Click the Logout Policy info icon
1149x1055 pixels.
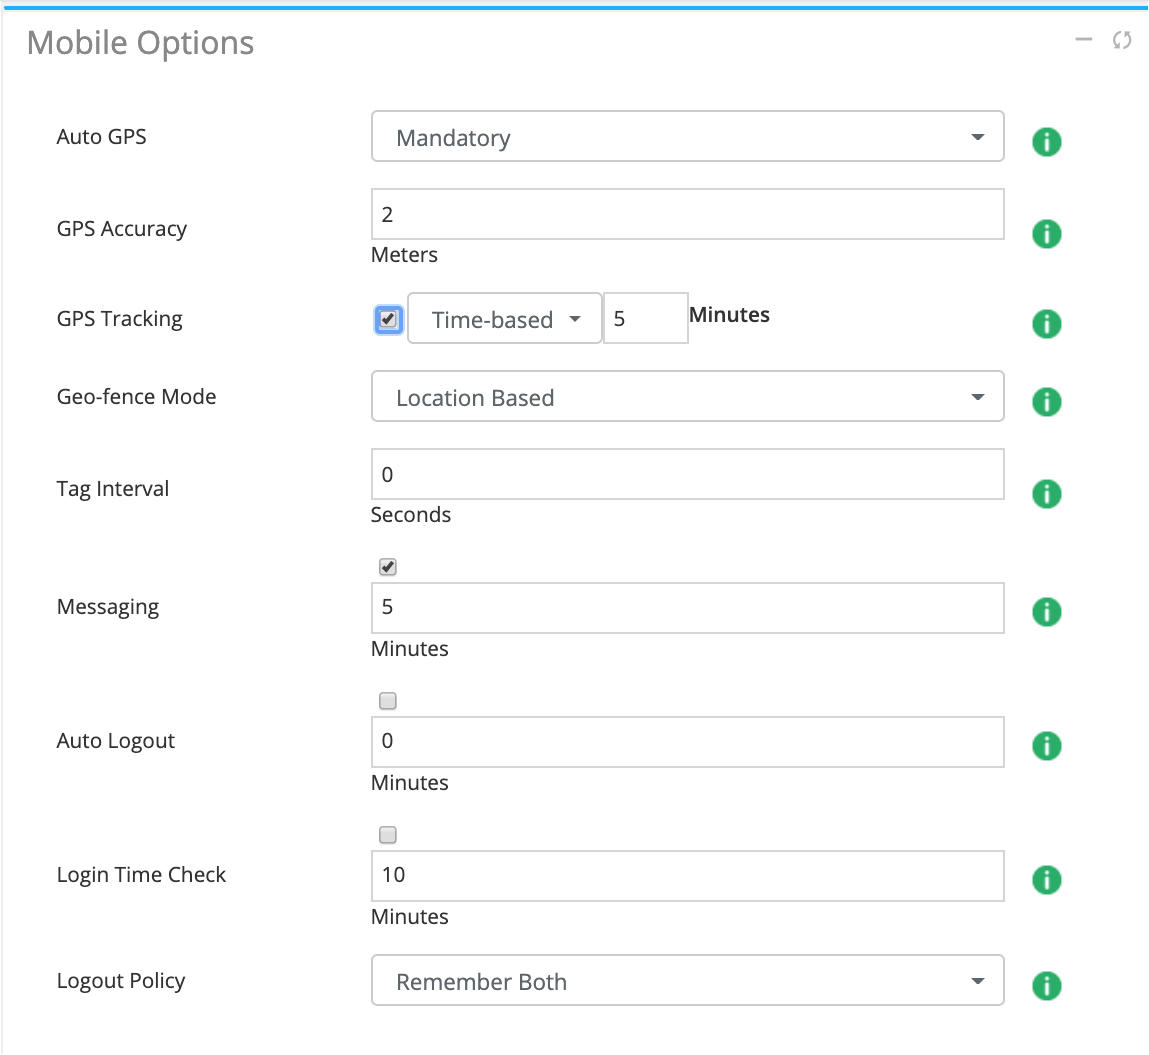(1046, 986)
